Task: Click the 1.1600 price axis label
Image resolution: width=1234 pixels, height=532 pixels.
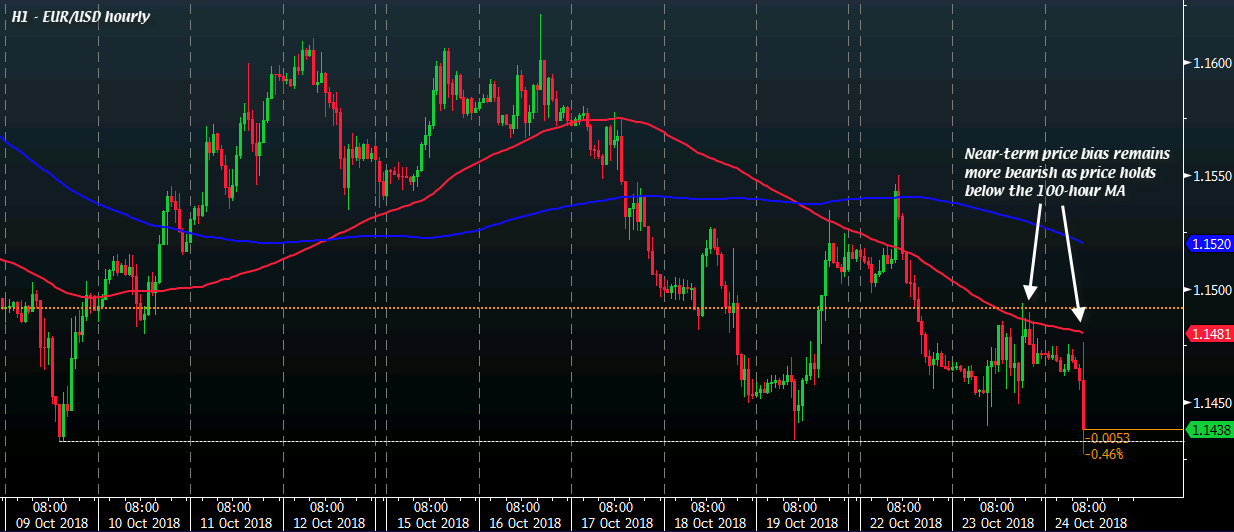Action: [x=1211, y=63]
